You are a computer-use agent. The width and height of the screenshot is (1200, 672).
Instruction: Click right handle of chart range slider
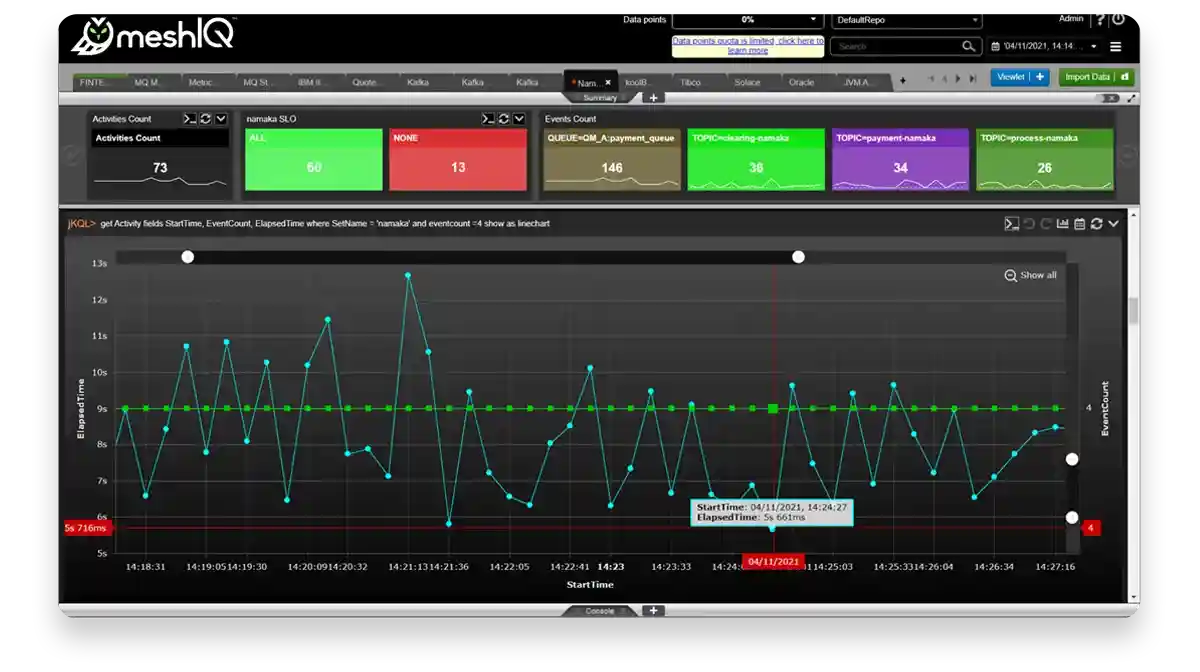798,257
